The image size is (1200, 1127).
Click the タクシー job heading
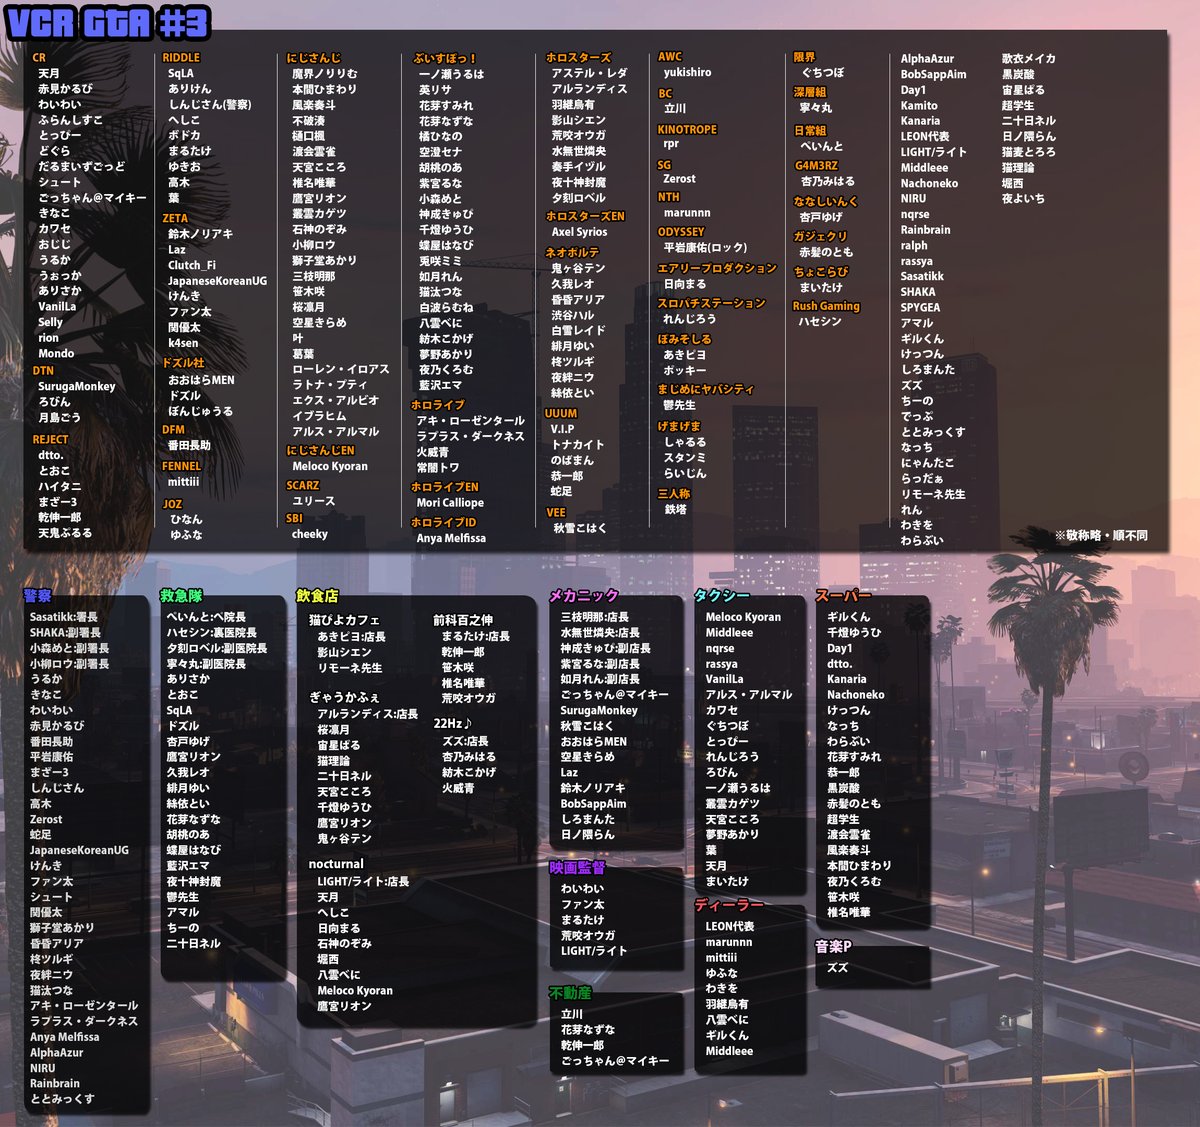722,595
